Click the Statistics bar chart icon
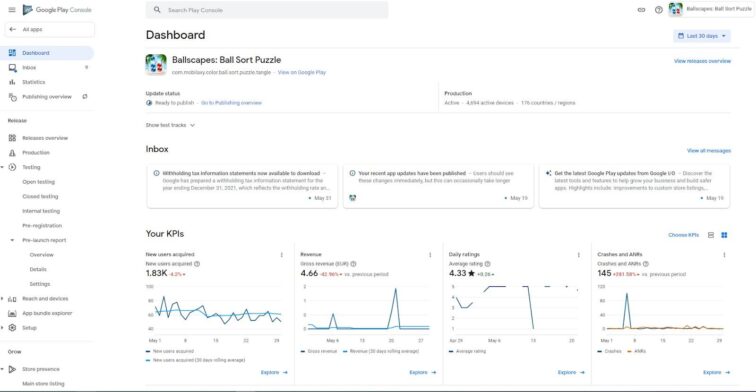The width and height of the screenshot is (756, 392). (13, 82)
